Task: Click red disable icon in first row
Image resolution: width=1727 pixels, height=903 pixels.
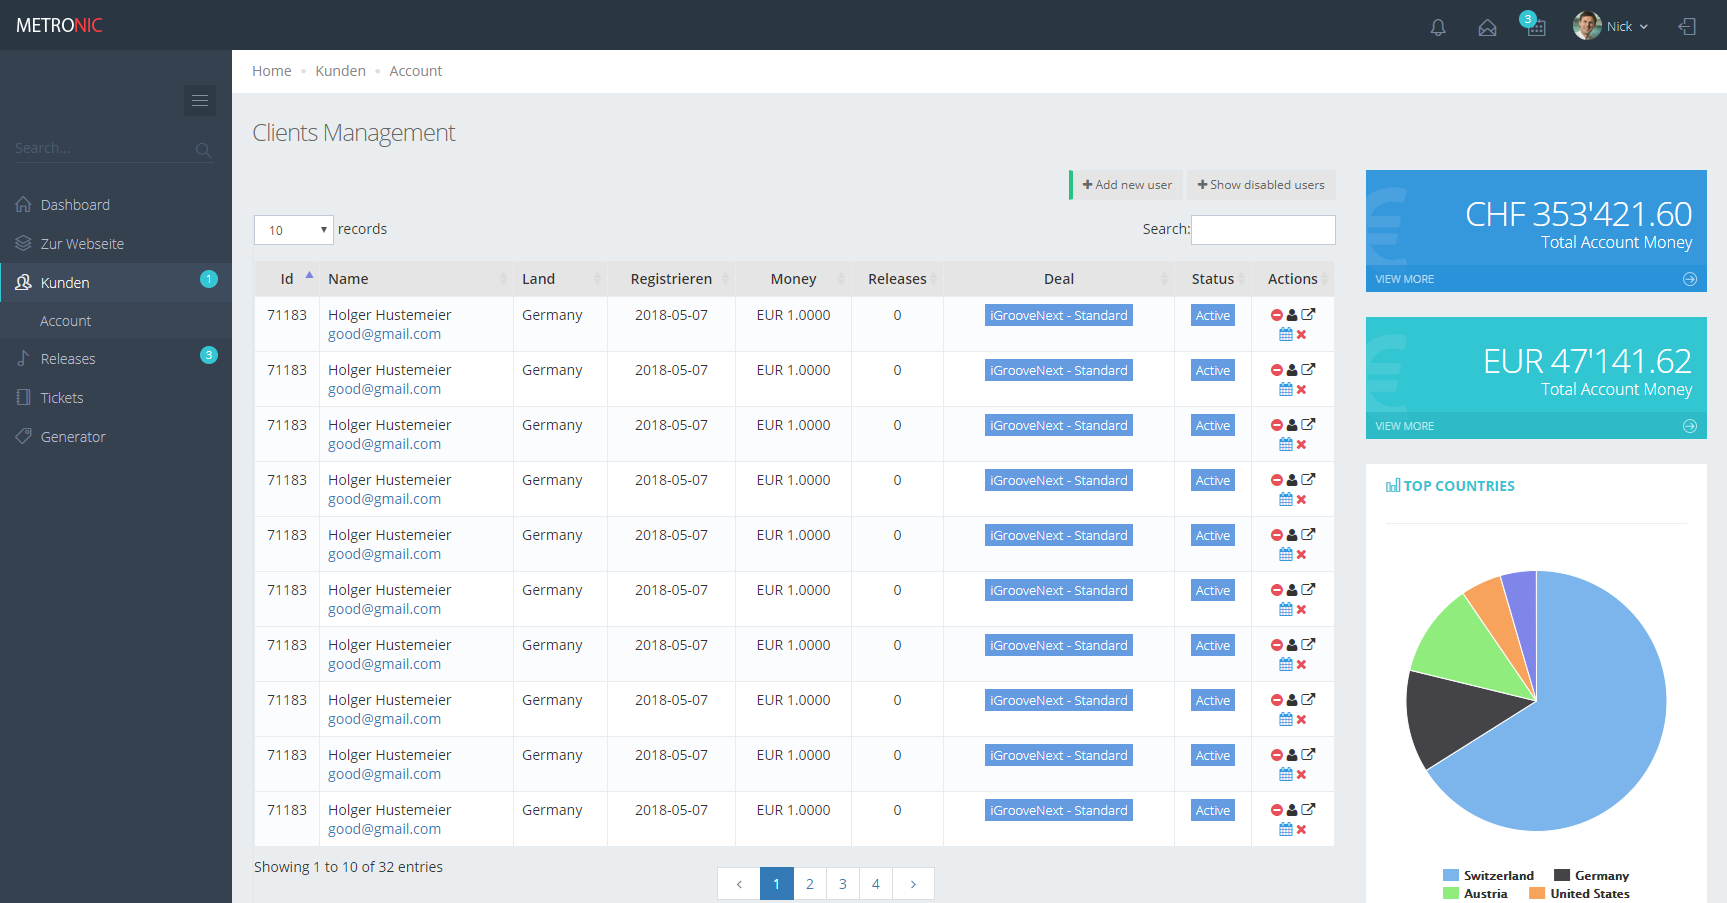Action: [x=1277, y=315]
